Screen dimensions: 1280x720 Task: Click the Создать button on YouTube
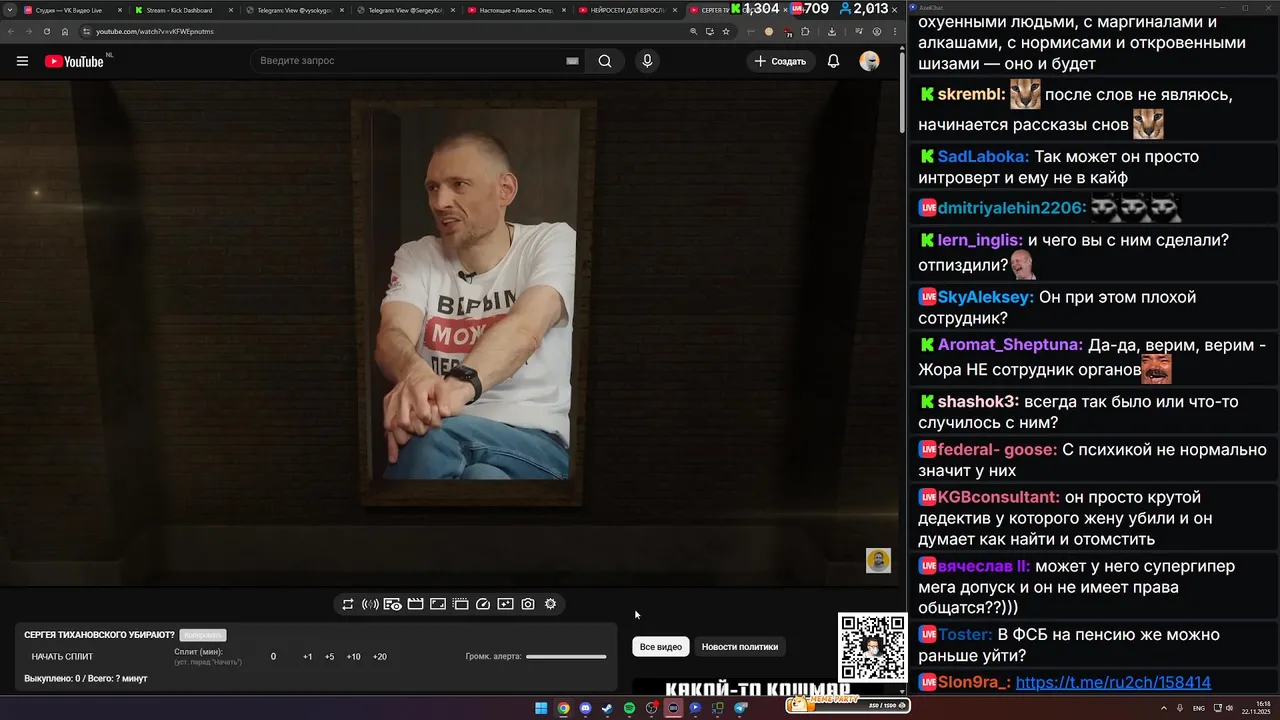[780, 61]
